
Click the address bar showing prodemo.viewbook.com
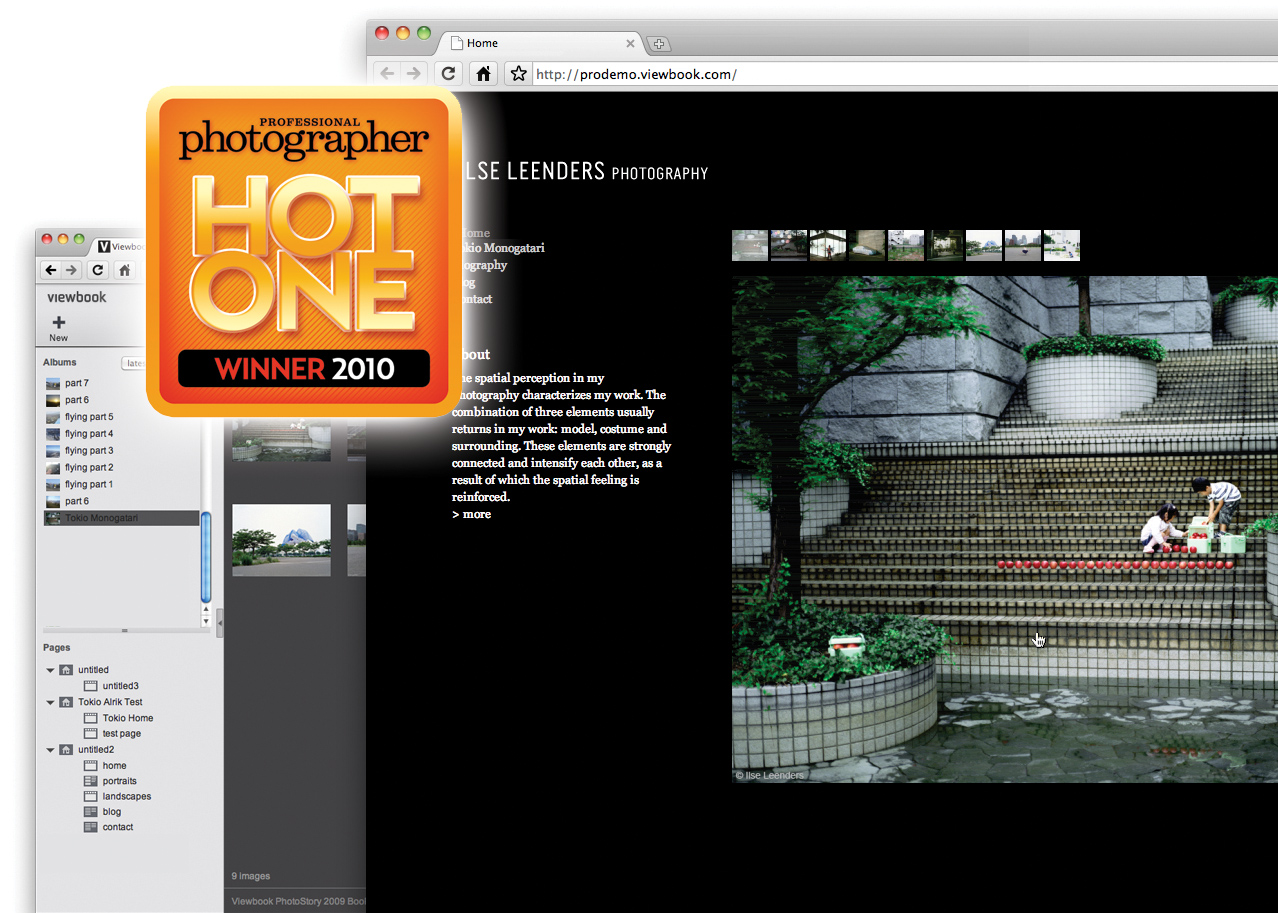tap(905, 74)
